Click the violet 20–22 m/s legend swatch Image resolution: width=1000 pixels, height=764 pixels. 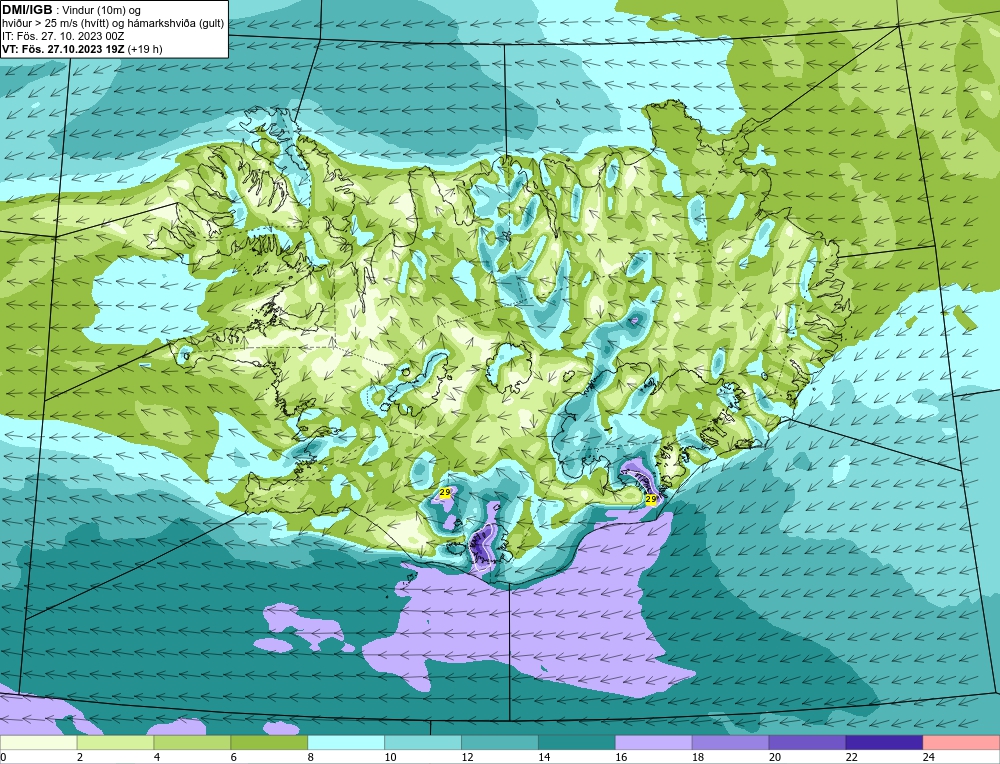click(x=807, y=743)
